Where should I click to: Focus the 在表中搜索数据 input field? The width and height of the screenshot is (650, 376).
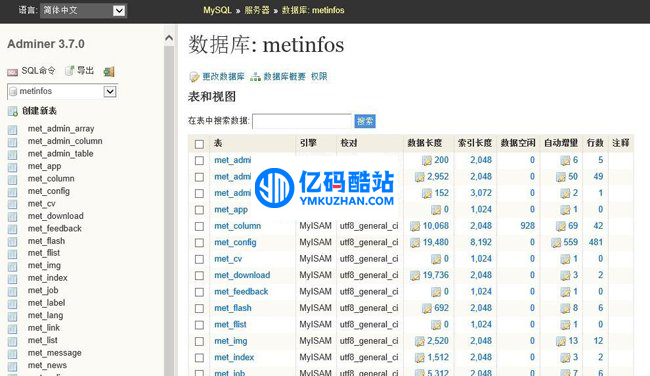302,121
